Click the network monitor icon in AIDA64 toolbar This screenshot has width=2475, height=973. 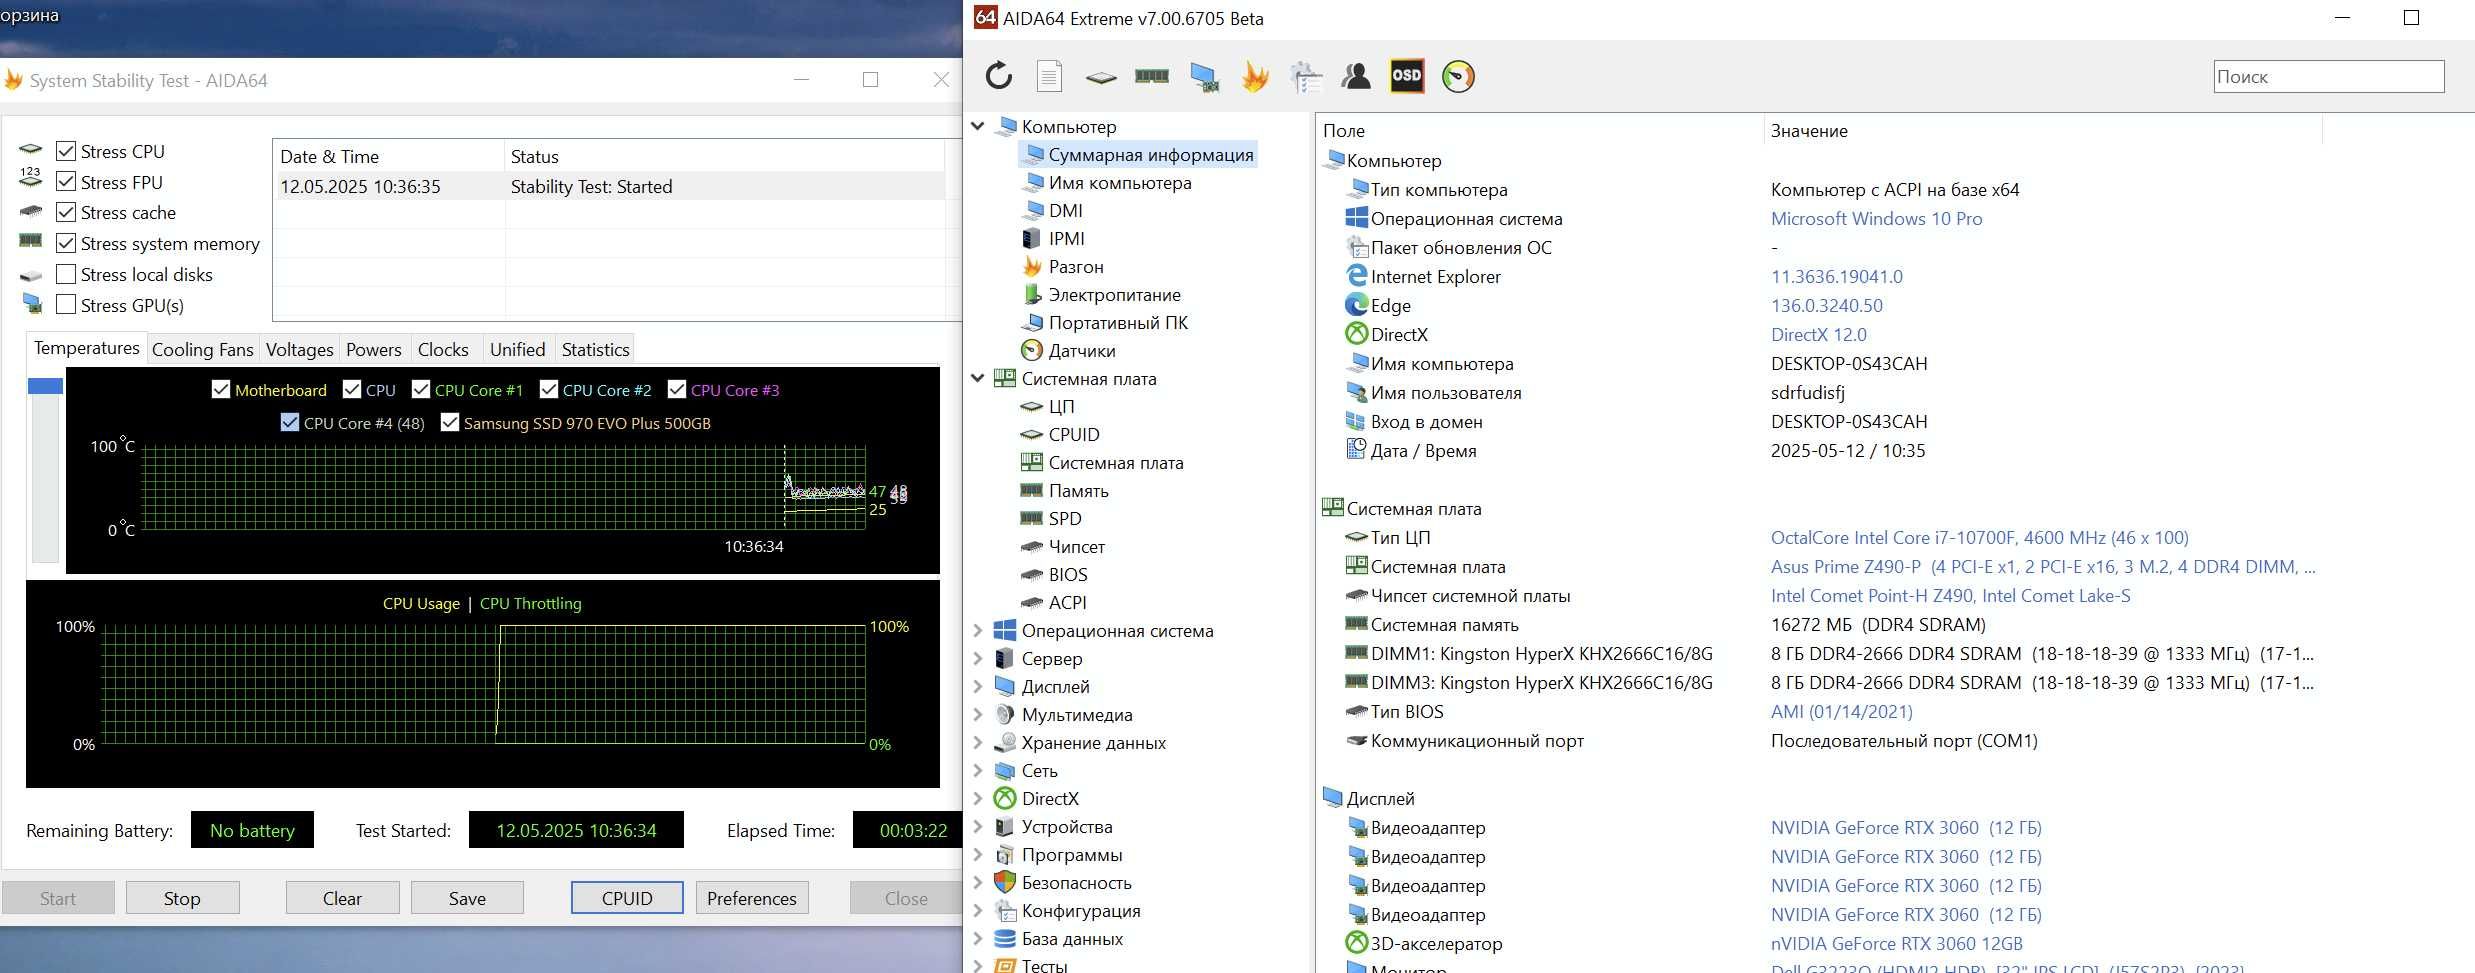click(x=1204, y=77)
